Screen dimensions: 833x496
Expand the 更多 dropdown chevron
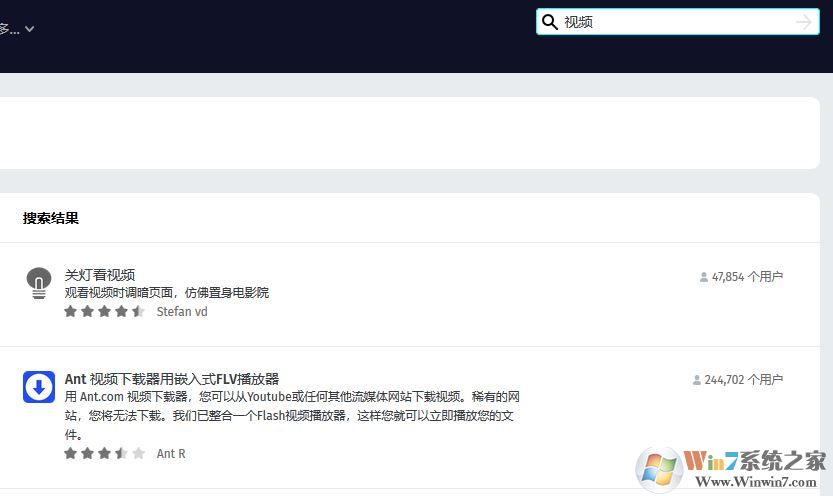[29, 29]
